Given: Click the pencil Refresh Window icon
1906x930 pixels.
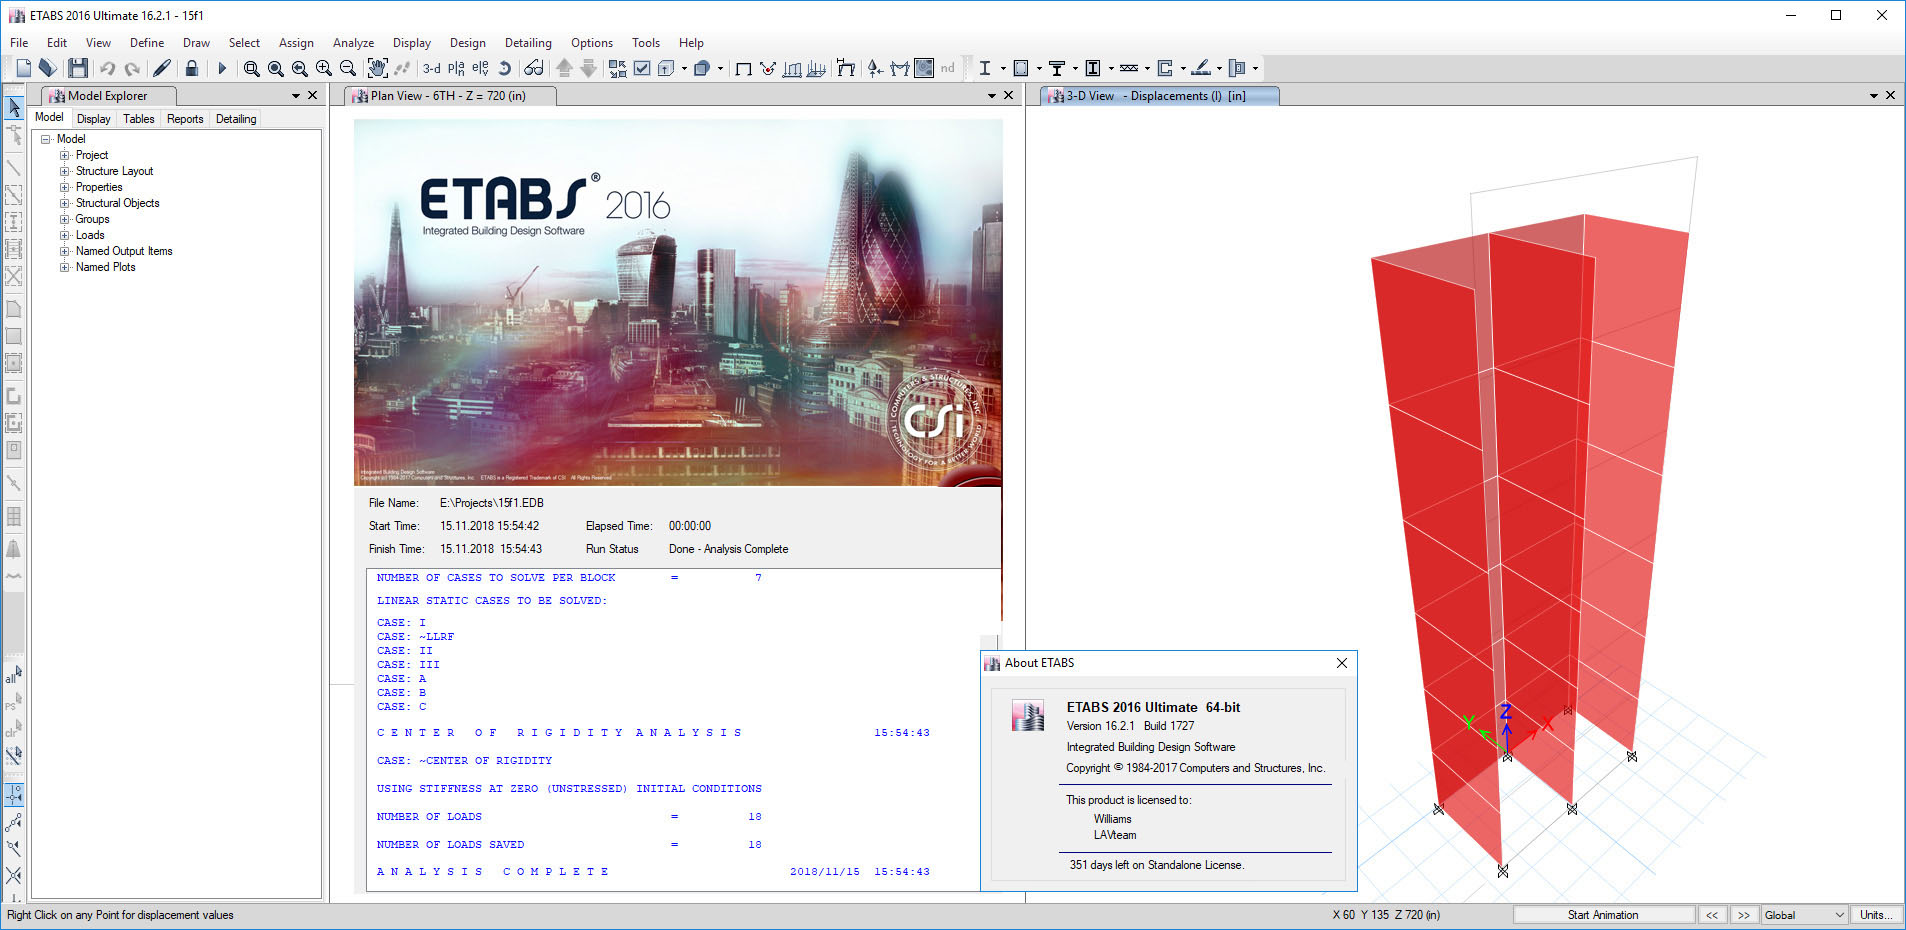Looking at the screenshot, I should (162, 68).
